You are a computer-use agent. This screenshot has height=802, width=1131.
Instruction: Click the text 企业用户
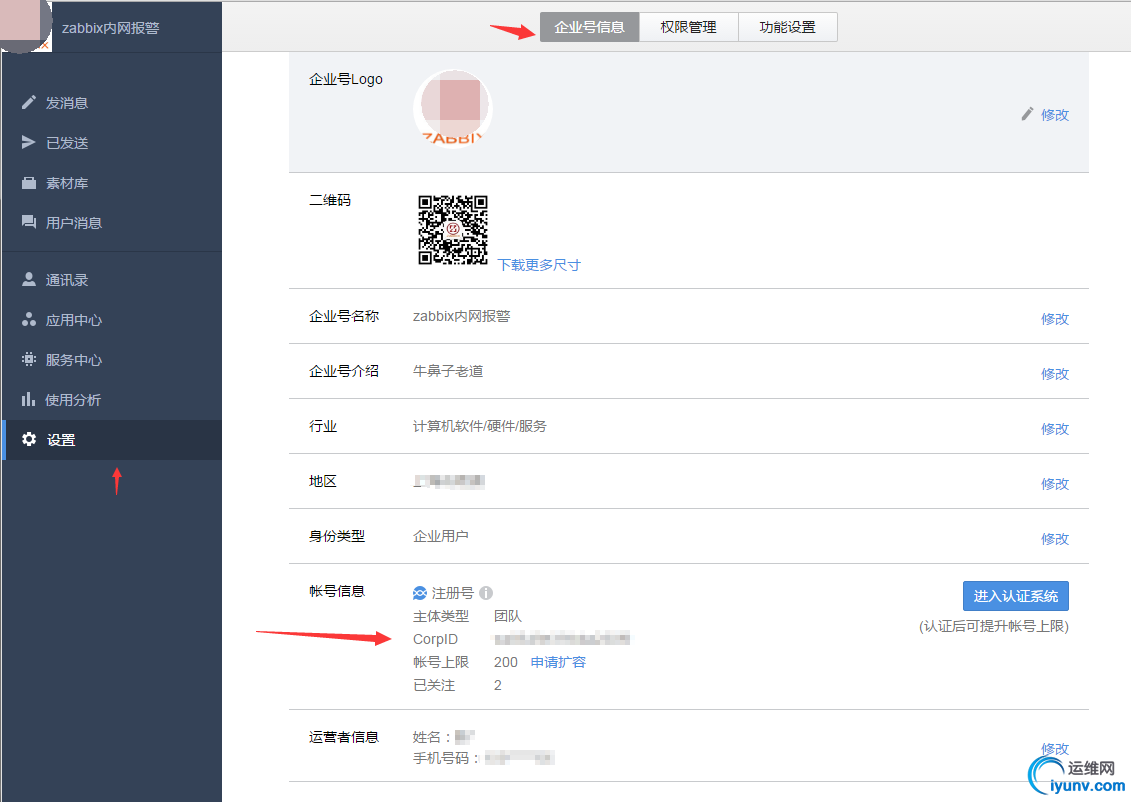click(441, 536)
